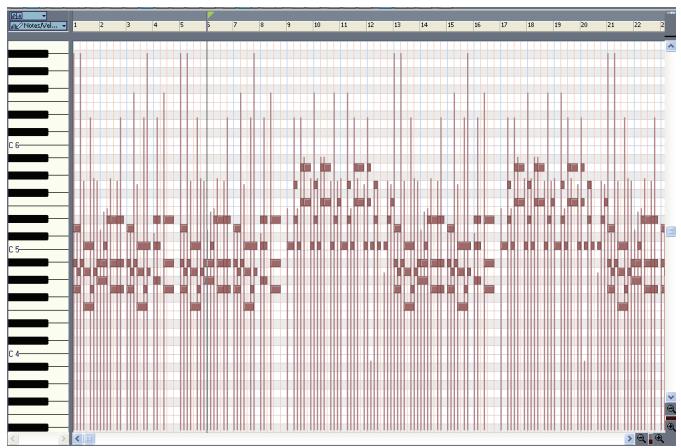
Task: Click the vertical scrollbar down arrow
Action: tap(671, 397)
